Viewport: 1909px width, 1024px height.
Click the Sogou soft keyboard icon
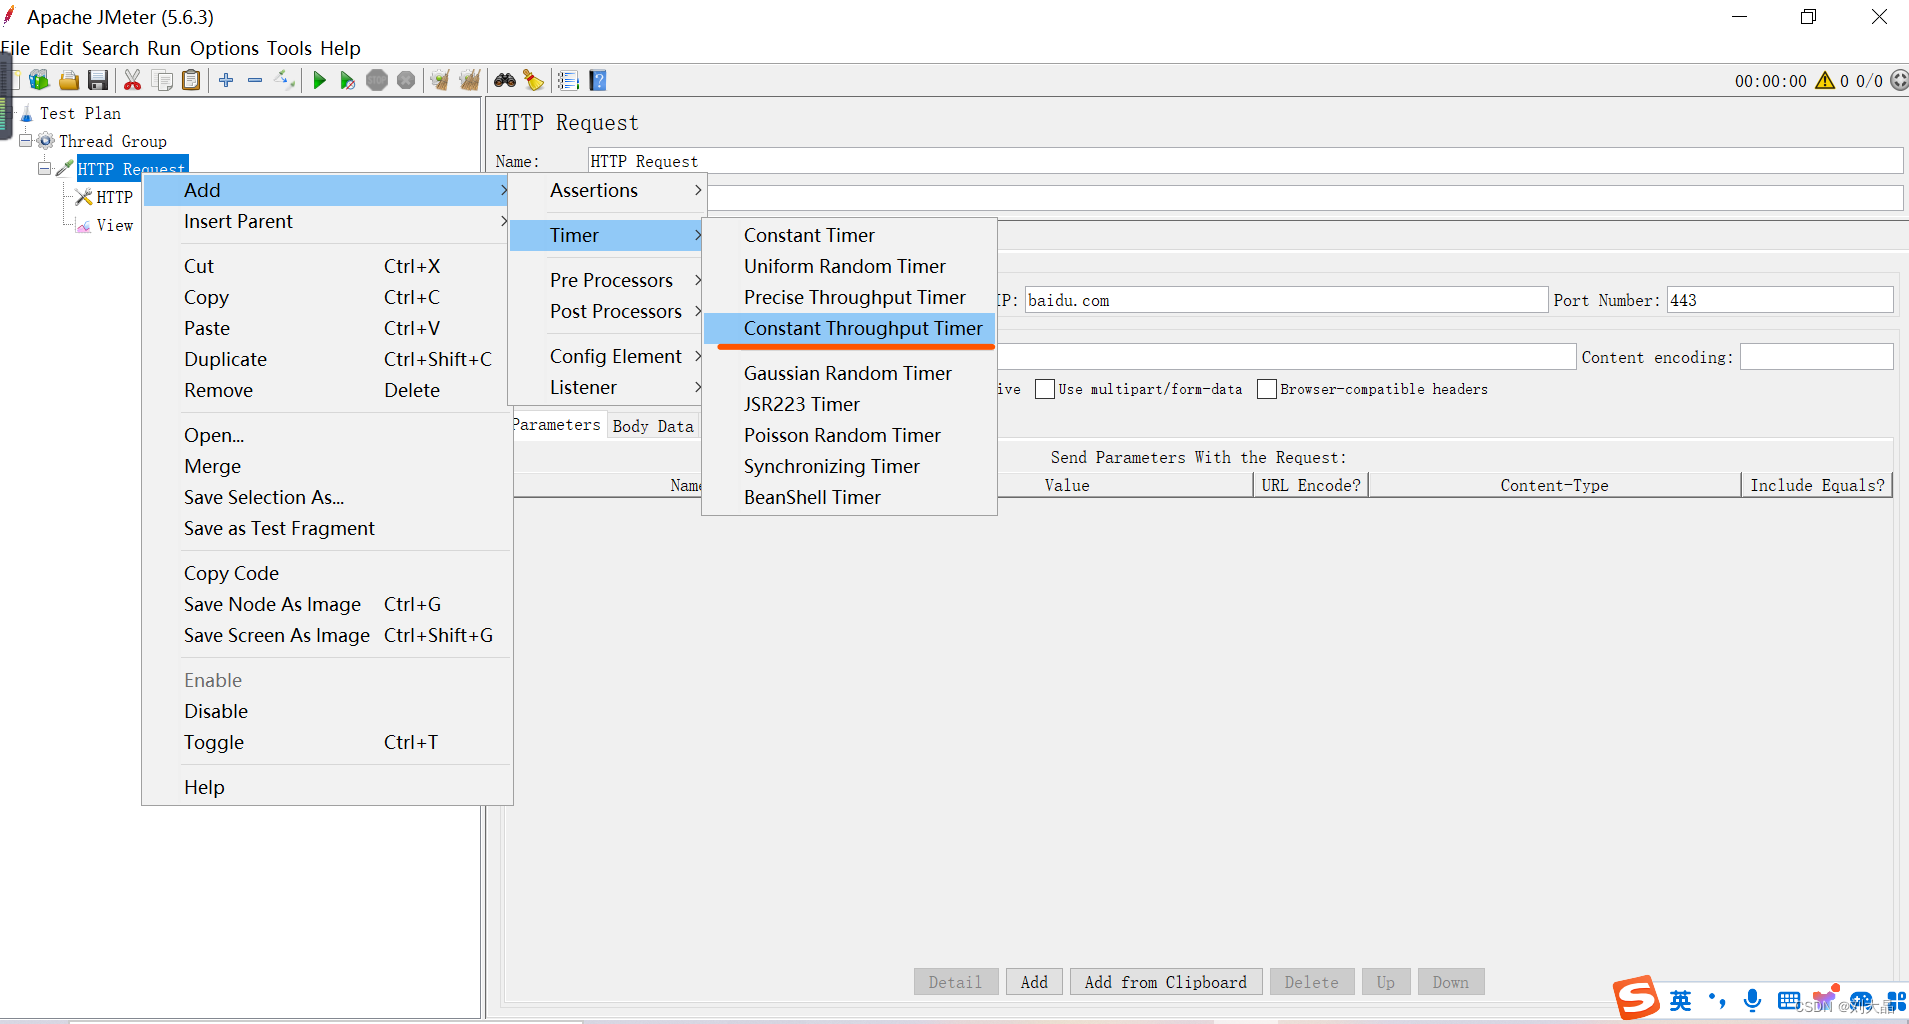click(1789, 1000)
